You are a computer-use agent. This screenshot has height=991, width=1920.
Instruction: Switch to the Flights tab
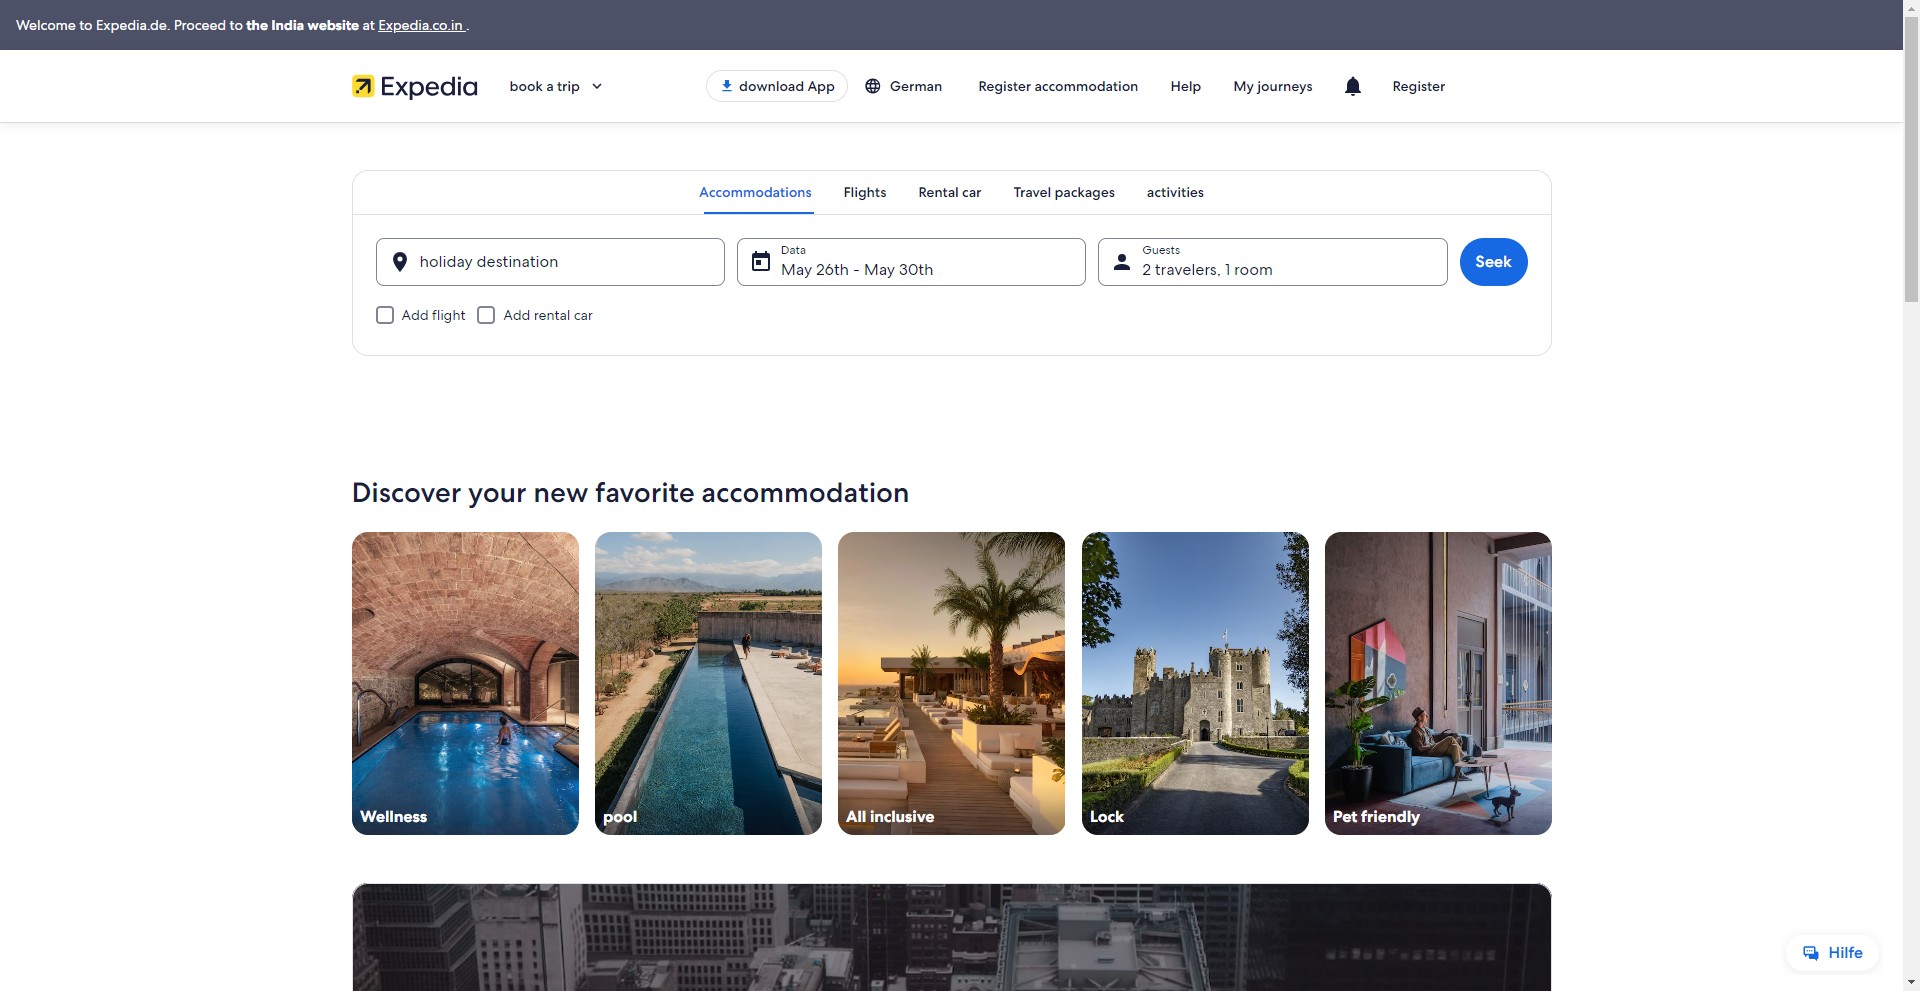[864, 192]
